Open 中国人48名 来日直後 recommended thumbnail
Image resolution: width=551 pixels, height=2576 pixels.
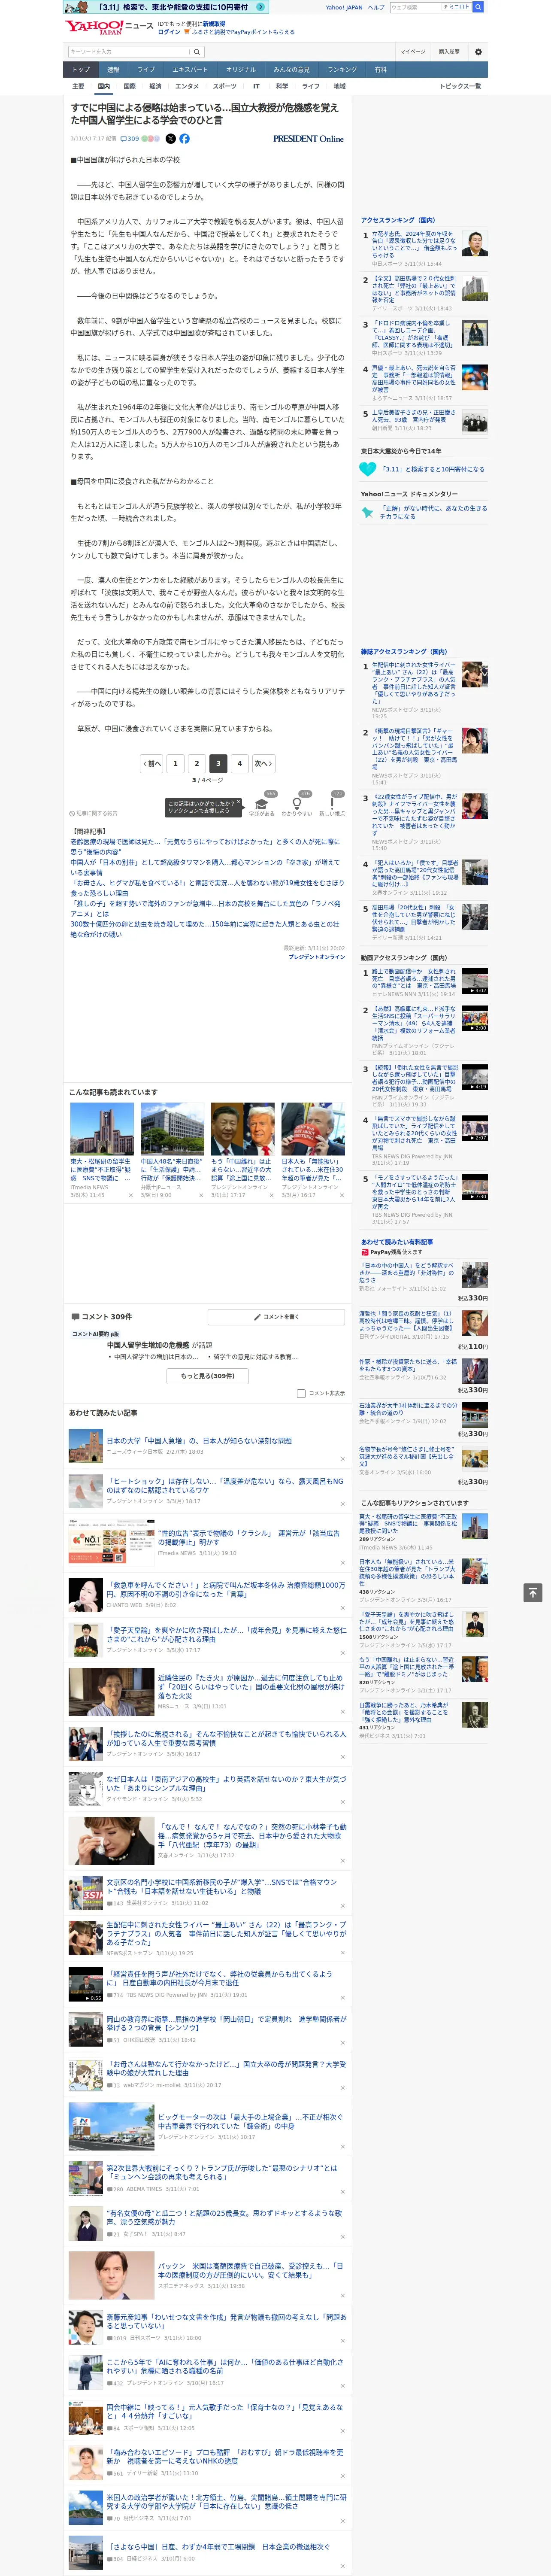172,1129
